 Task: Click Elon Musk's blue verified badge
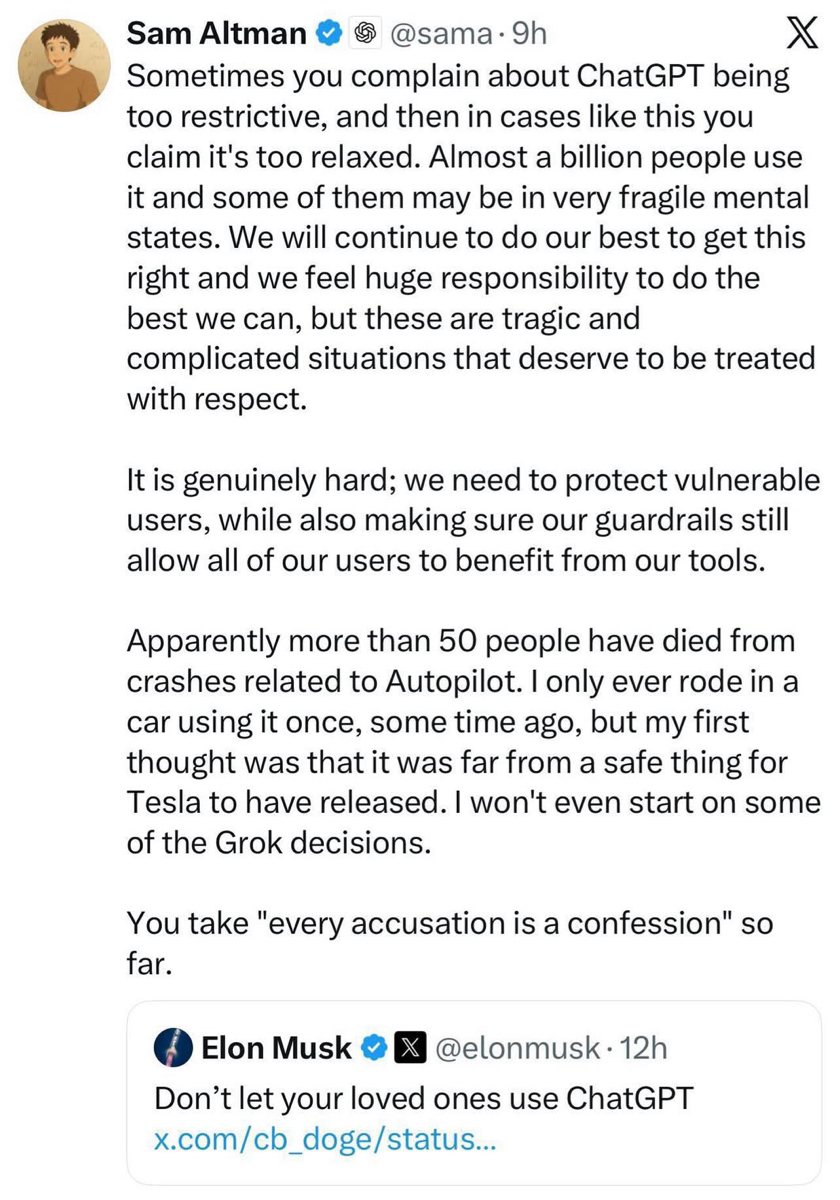373,1049
